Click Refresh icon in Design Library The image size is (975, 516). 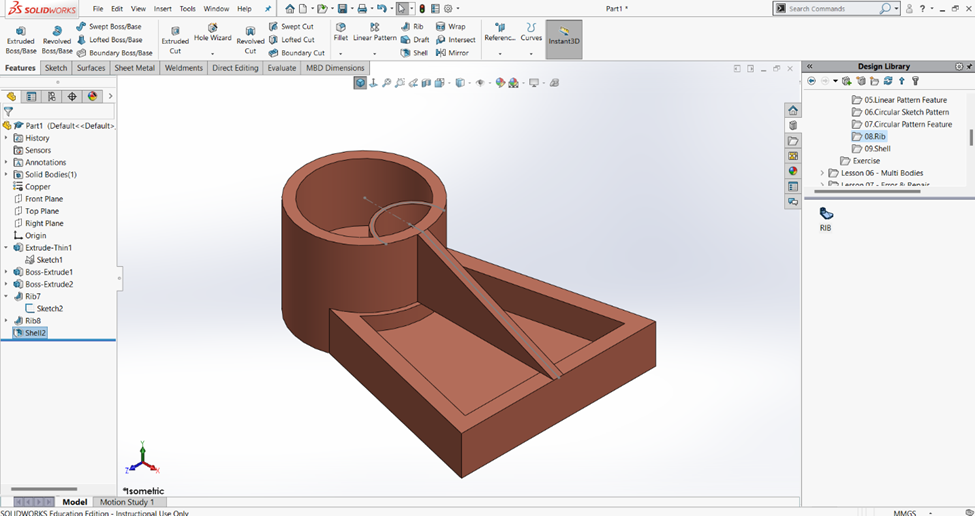(888, 81)
